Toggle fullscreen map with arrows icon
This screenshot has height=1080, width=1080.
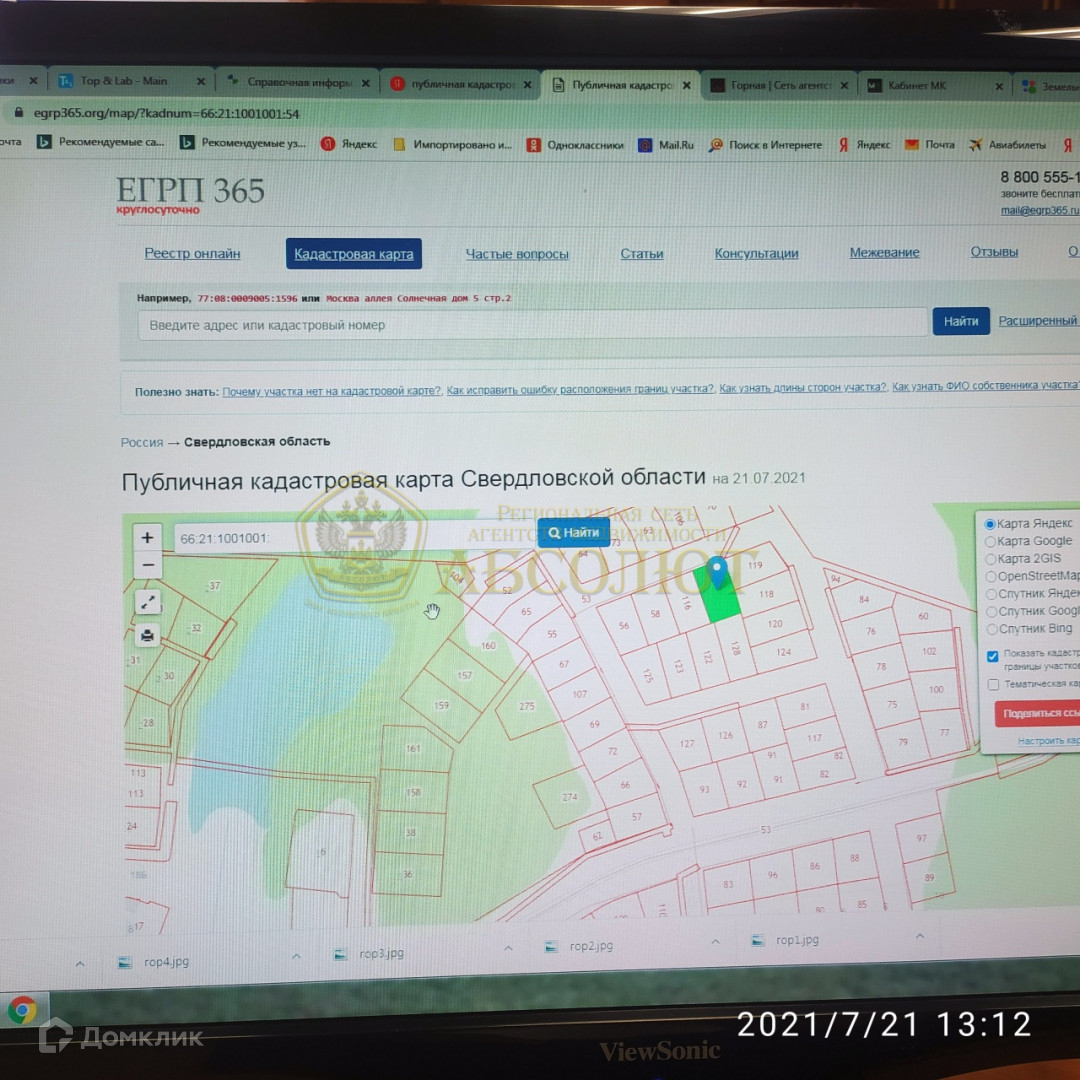coord(147,603)
